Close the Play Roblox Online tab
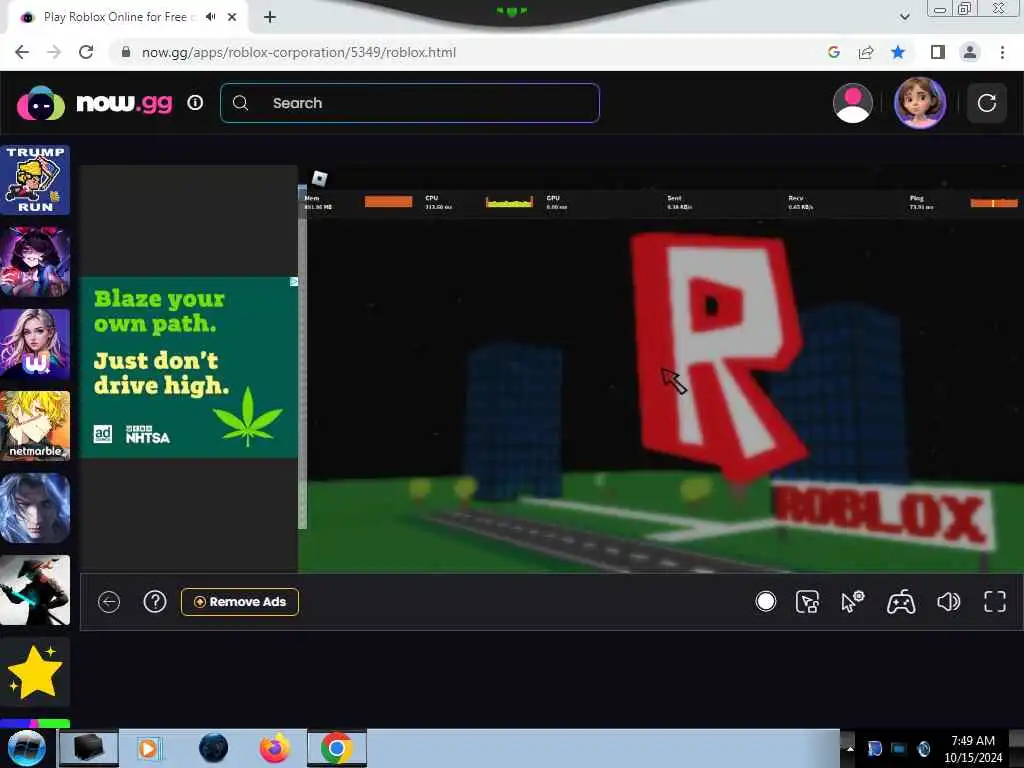The image size is (1024, 768). (232, 17)
